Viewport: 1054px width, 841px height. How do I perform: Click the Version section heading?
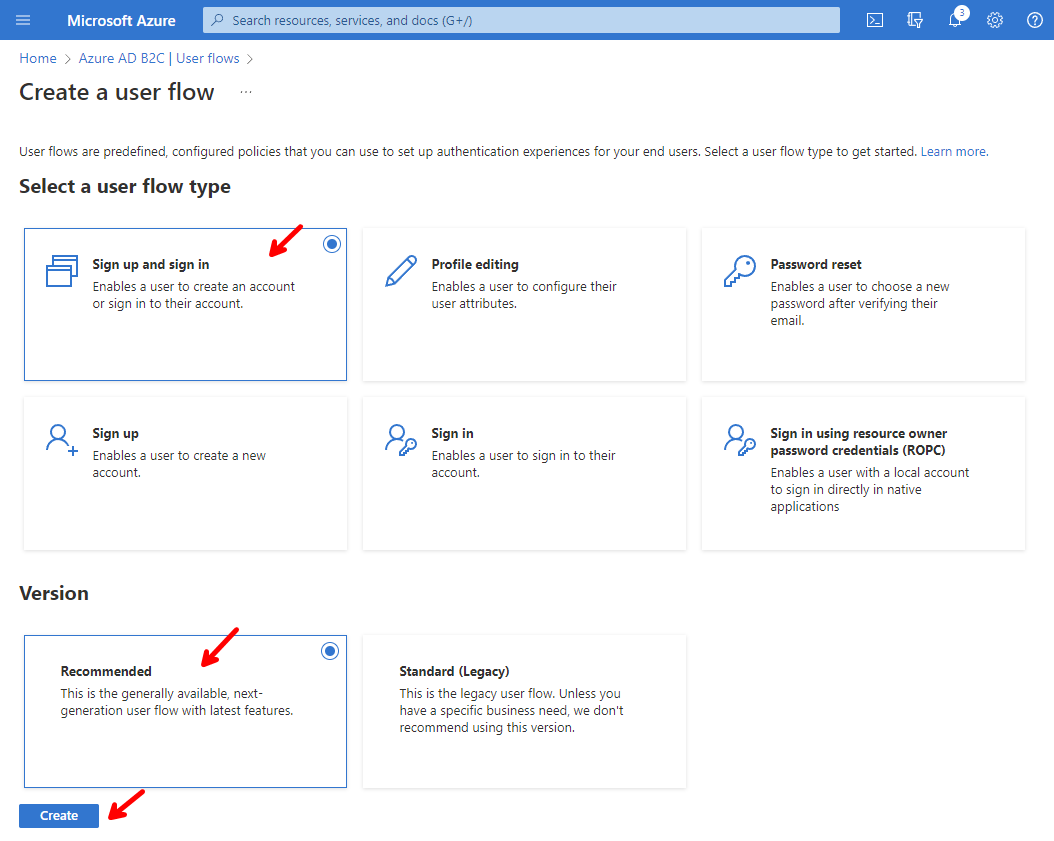tap(54, 593)
